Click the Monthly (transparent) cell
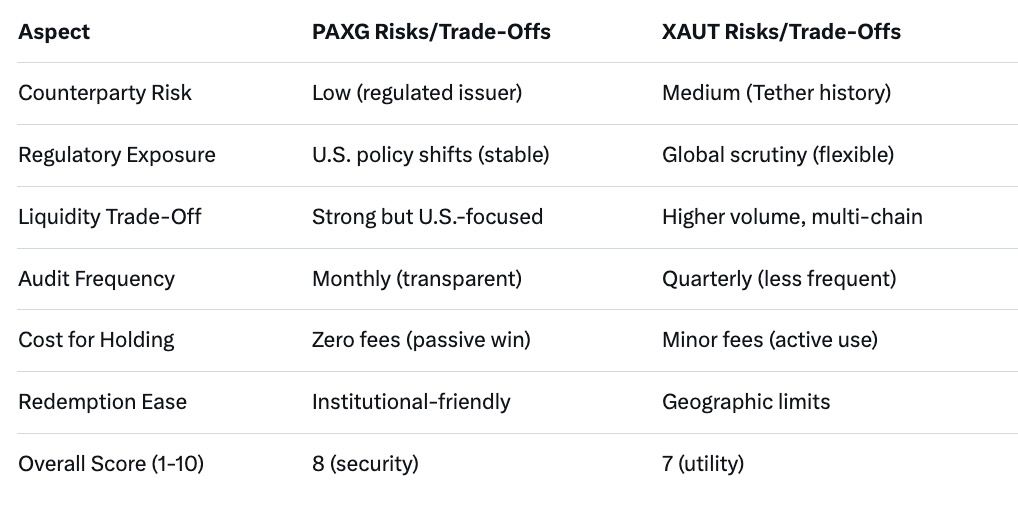This screenshot has width=1018, height=506. 416,279
